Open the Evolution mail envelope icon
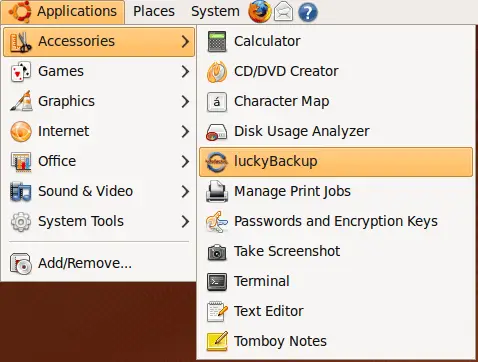Image resolution: width=478 pixels, height=362 pixels. pos(283,12)
